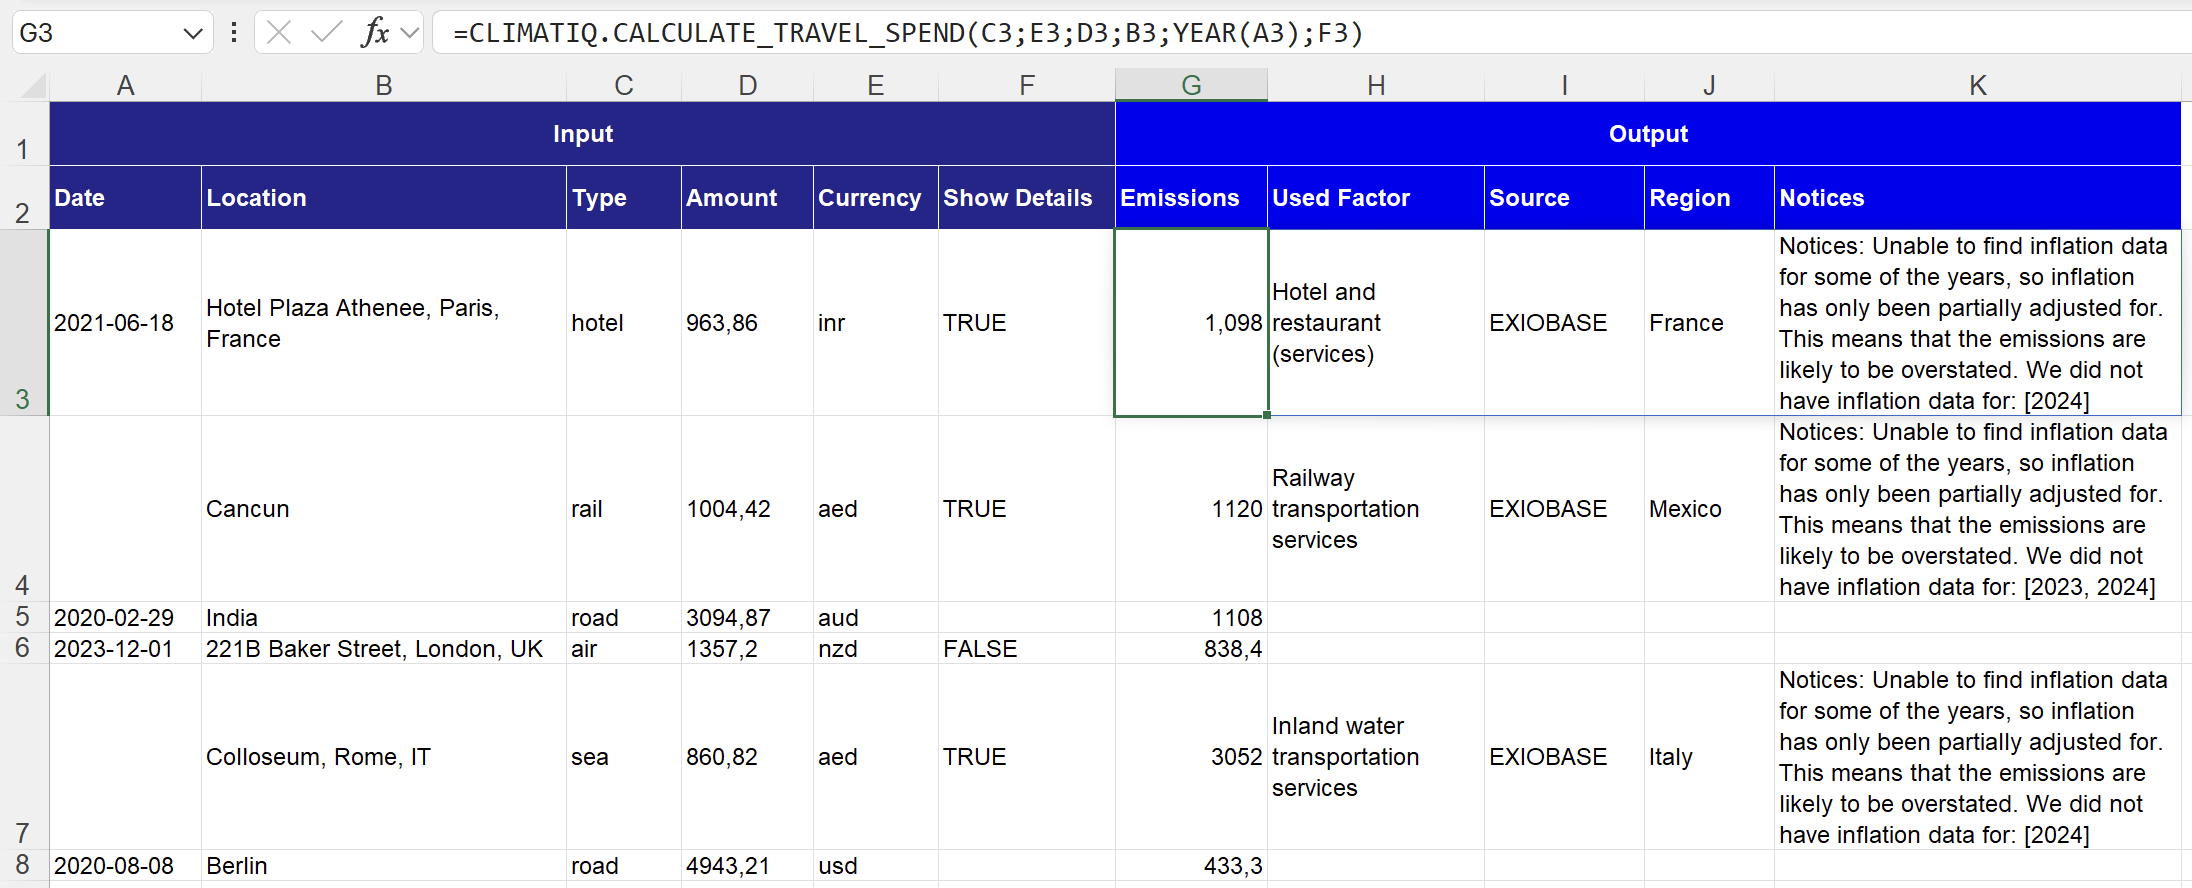Click the Show Details heading cell

(1027, 198)
